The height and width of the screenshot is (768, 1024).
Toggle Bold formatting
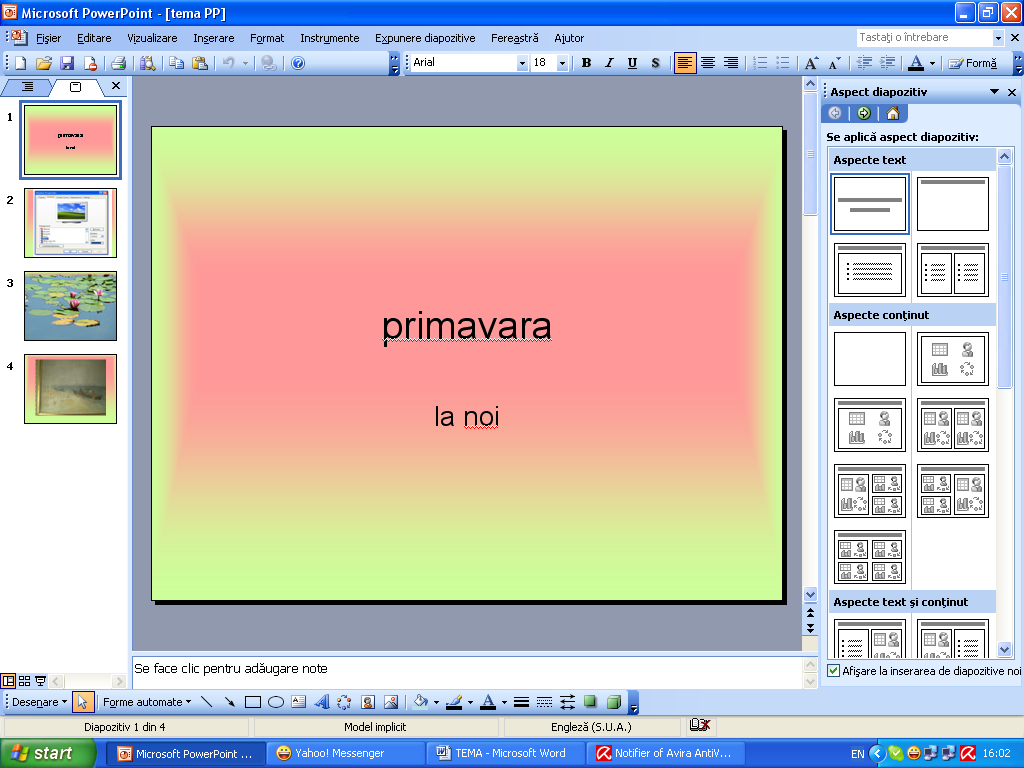point(586,63)
